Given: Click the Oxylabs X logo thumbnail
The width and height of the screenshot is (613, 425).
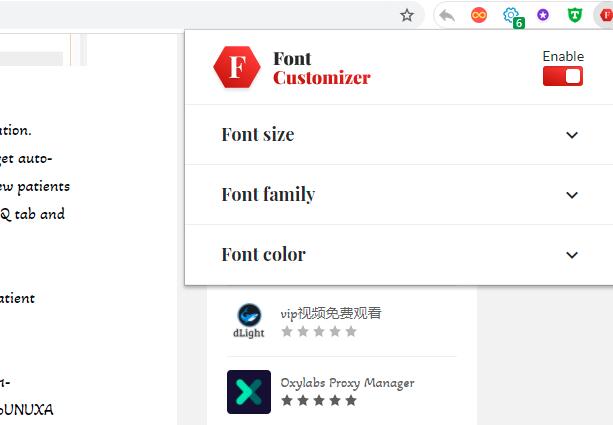Looking at the screenshot, I should coord(249,391).
